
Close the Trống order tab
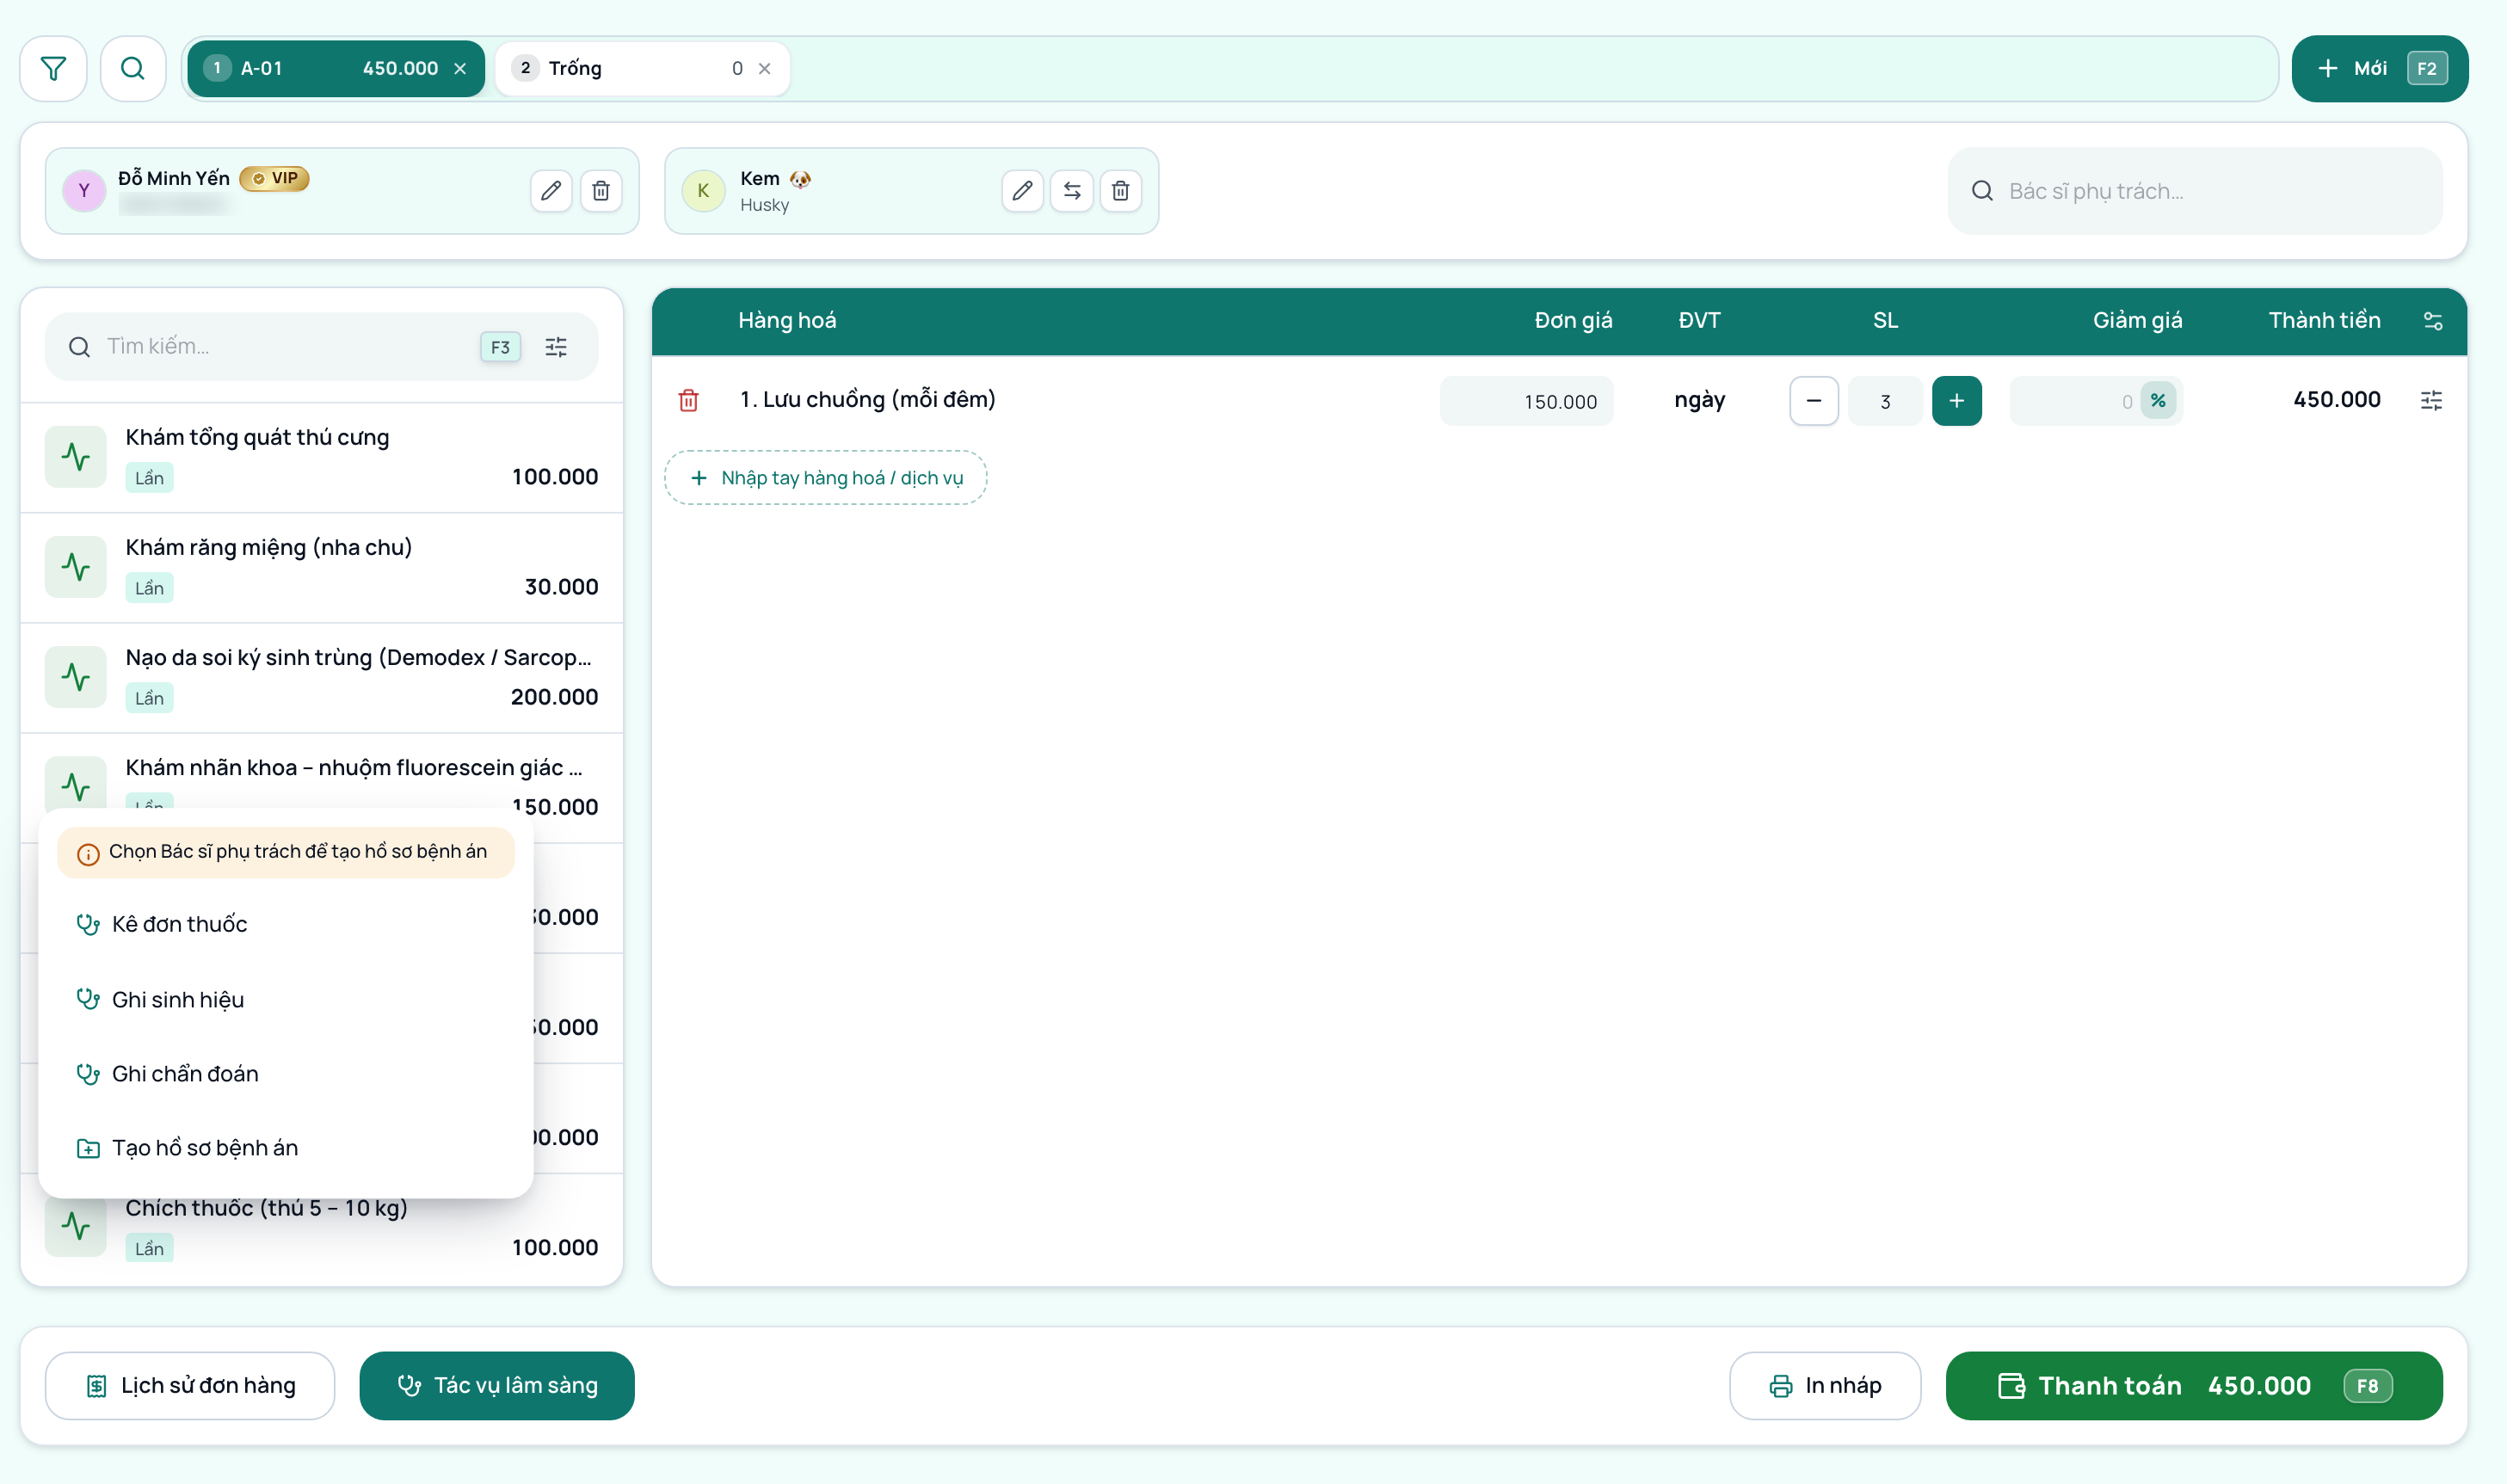[764, 69]
